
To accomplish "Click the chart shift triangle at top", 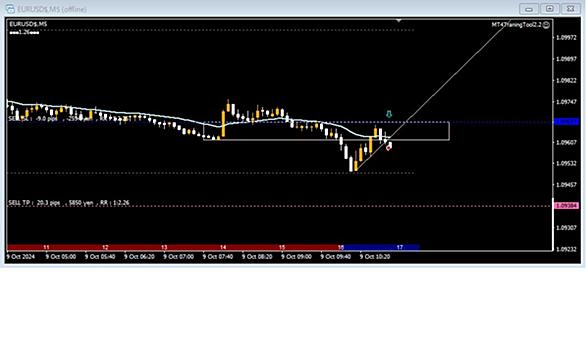I will click(399, 21).
